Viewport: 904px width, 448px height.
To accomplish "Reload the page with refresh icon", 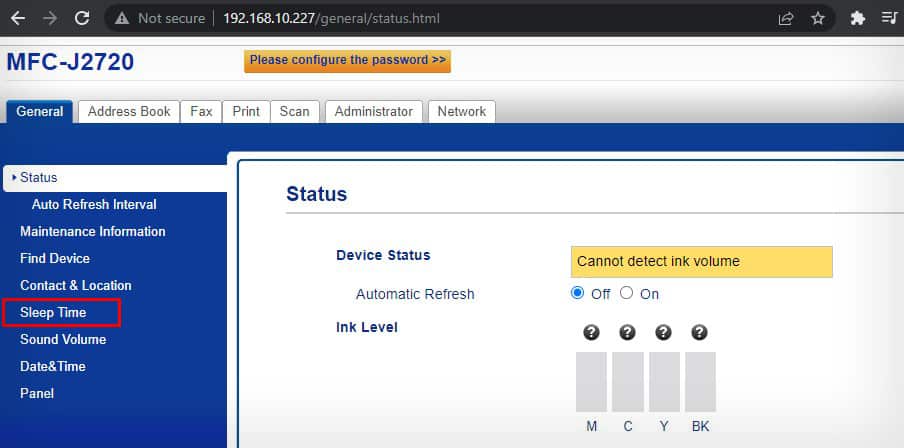I will click(x=82, y=18).
